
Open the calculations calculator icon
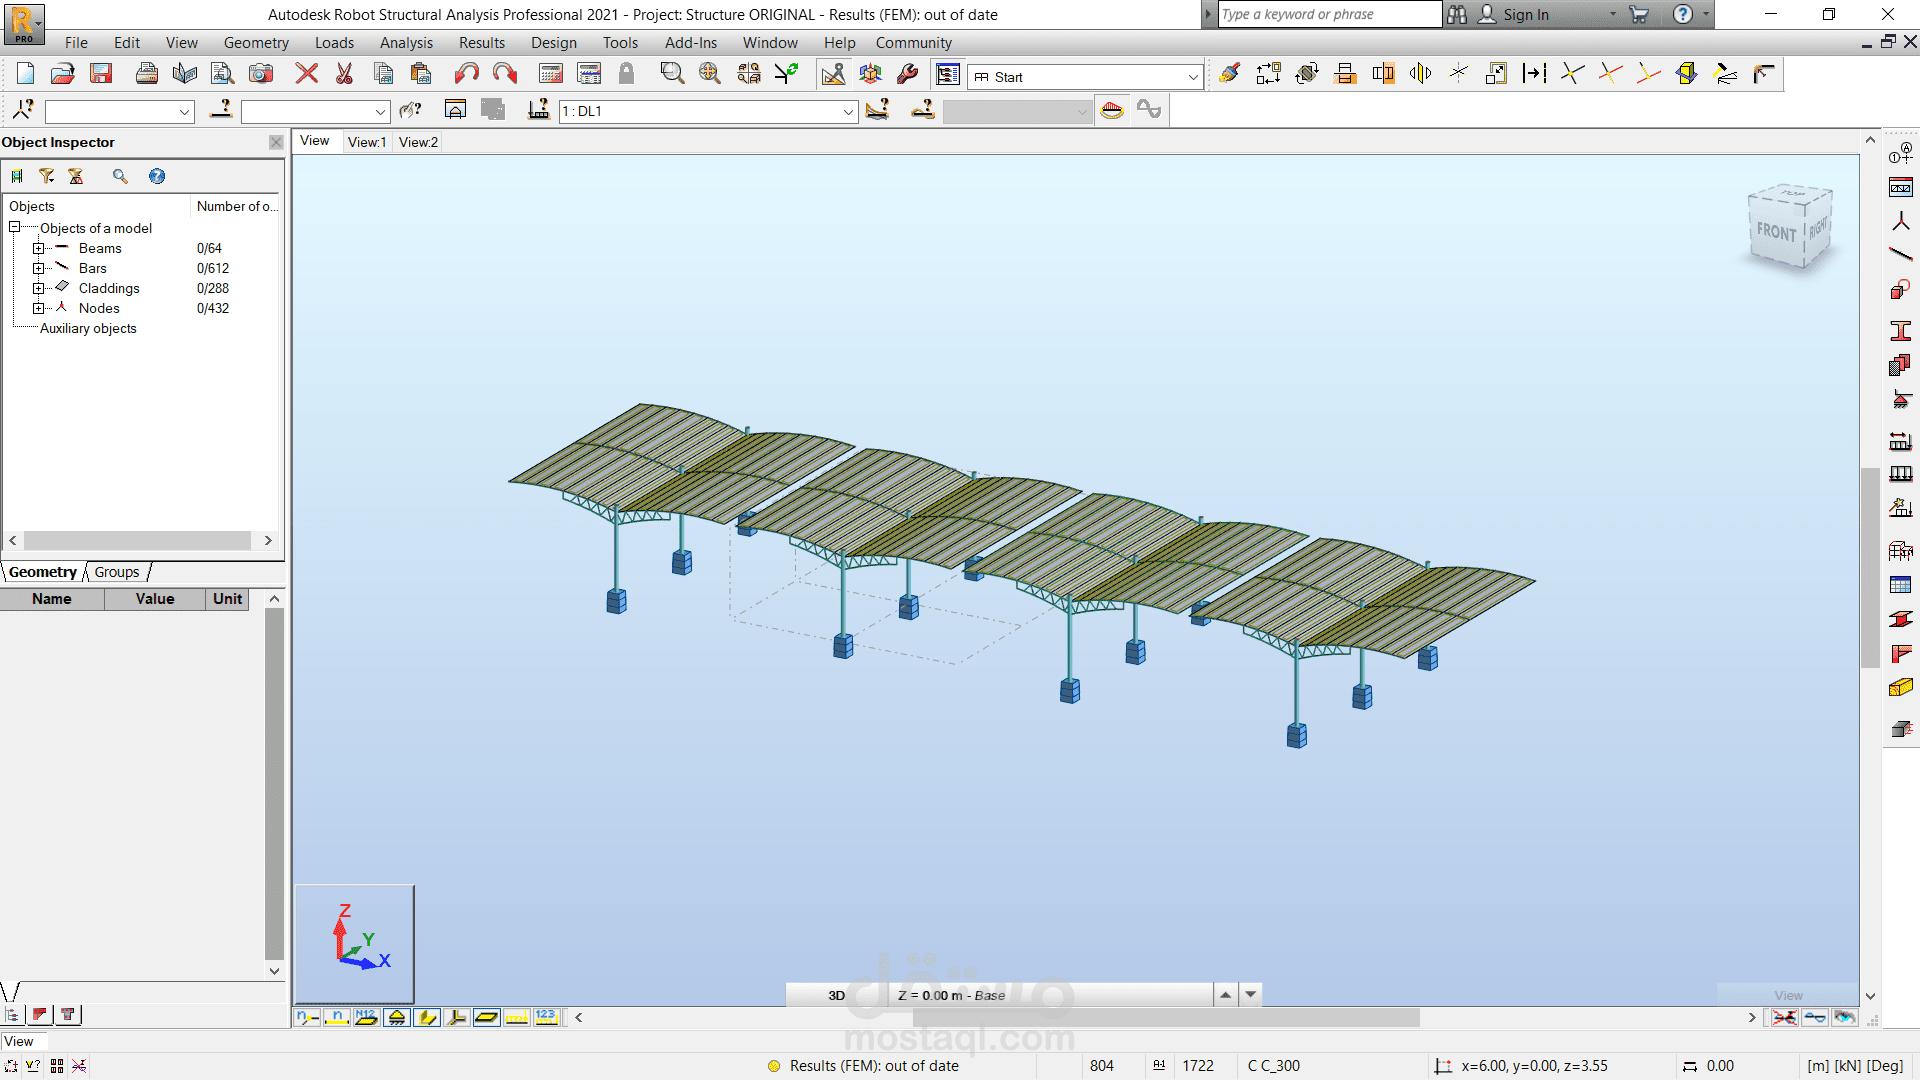tap(551, 73)
